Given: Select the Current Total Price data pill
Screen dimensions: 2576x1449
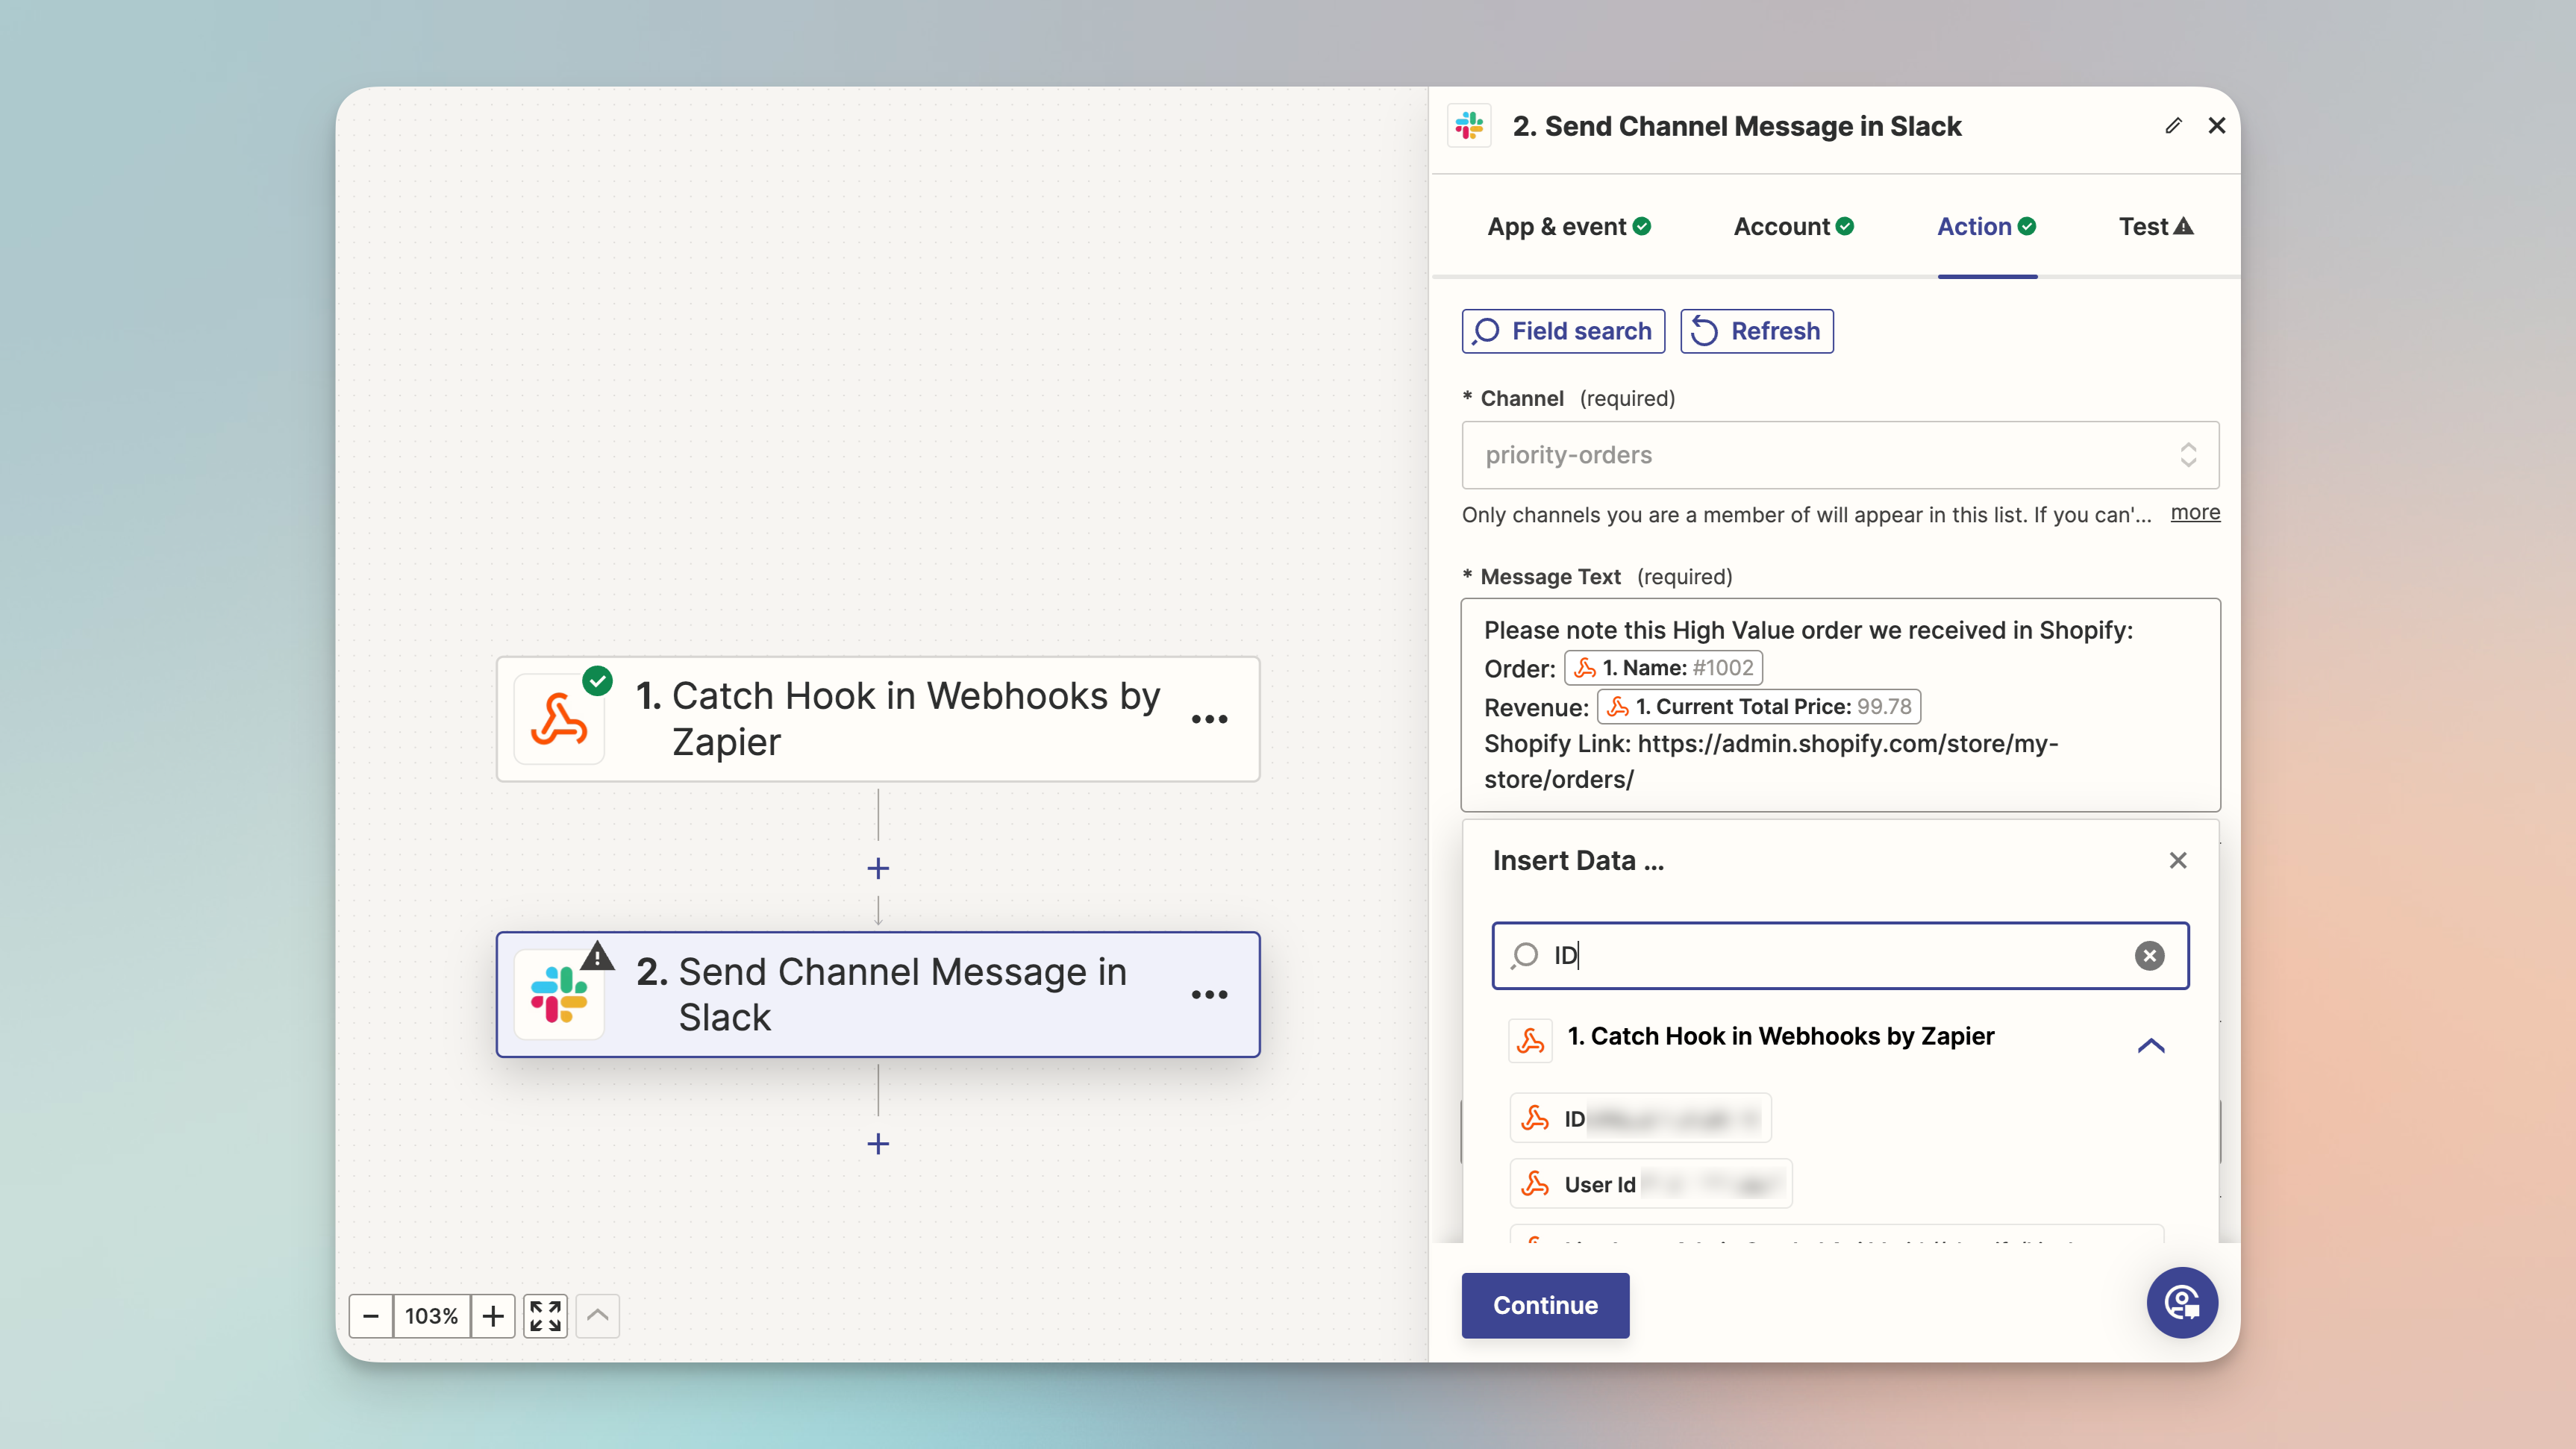Looking at the screenshot, I should pos(1759,707).
